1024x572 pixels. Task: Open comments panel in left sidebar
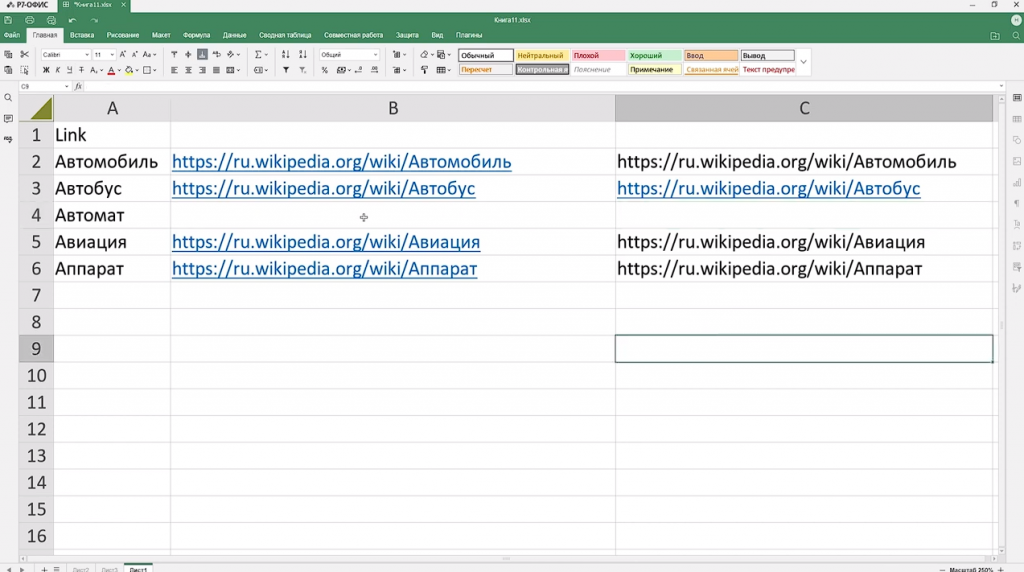8,118
